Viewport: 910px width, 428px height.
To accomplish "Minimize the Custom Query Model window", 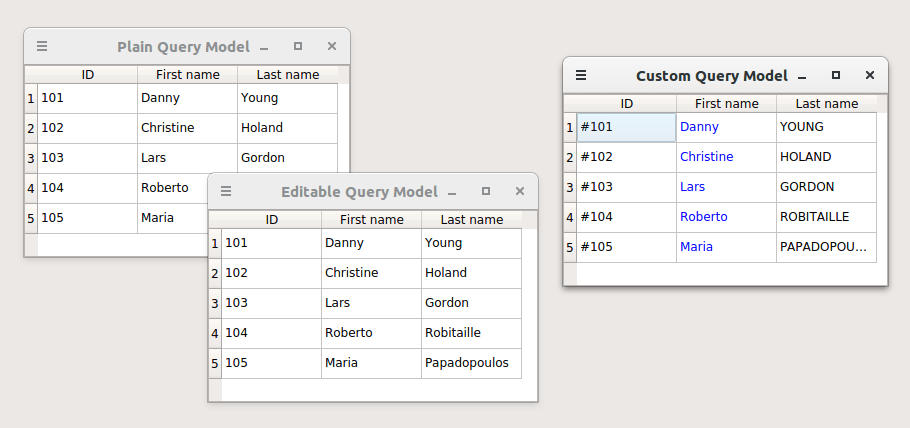I will 802,76.
